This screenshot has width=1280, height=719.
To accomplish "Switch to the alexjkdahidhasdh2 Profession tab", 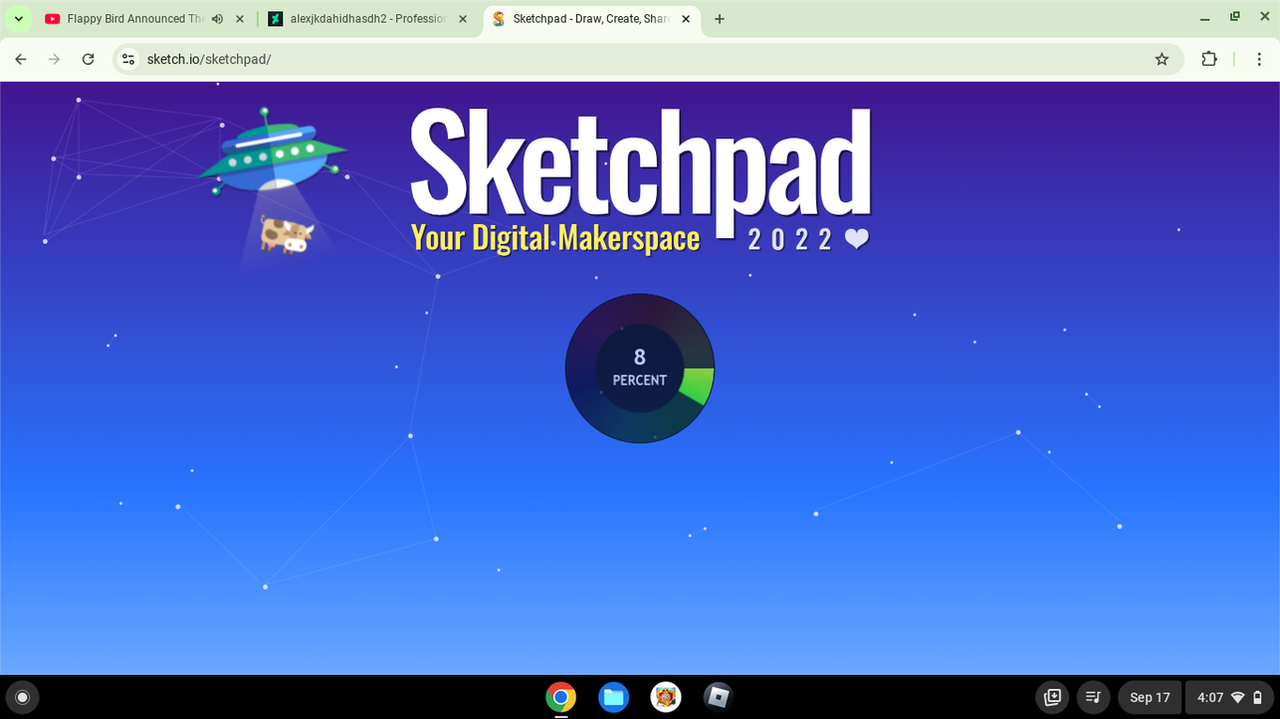I will pyautogui.click(x=367, y=19).
